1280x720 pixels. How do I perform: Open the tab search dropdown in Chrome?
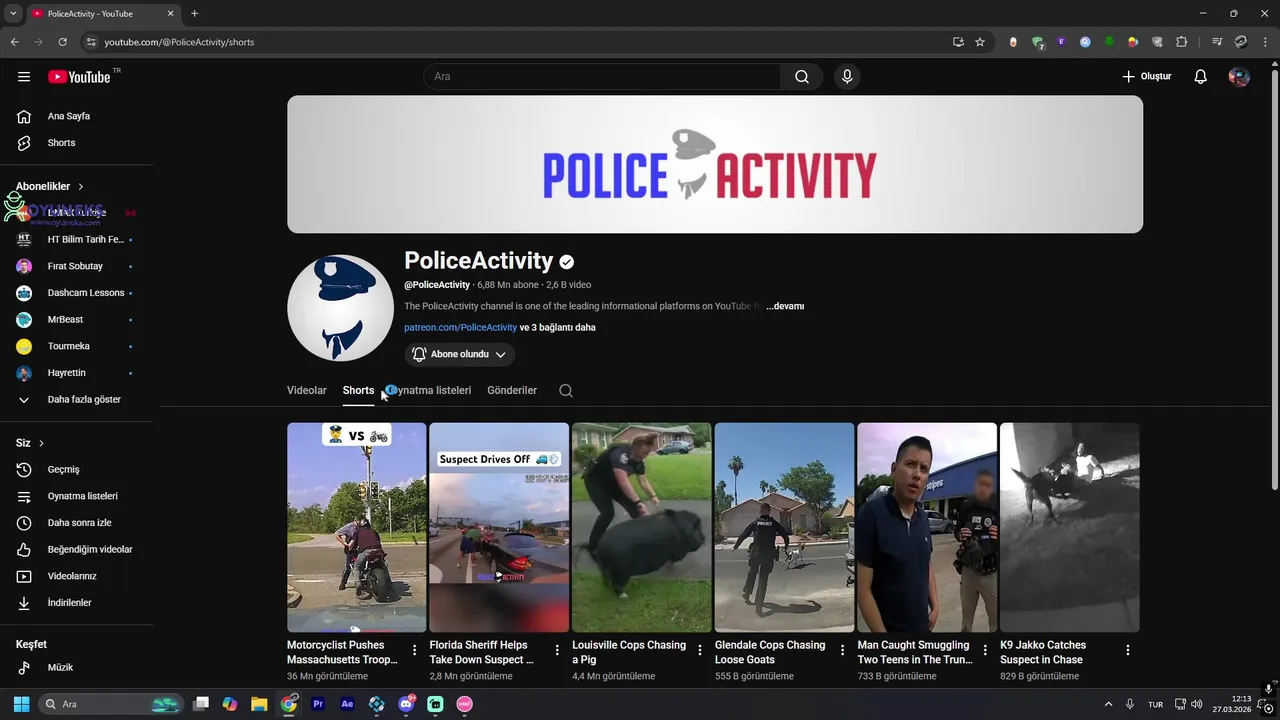click(x=13, y=14)
